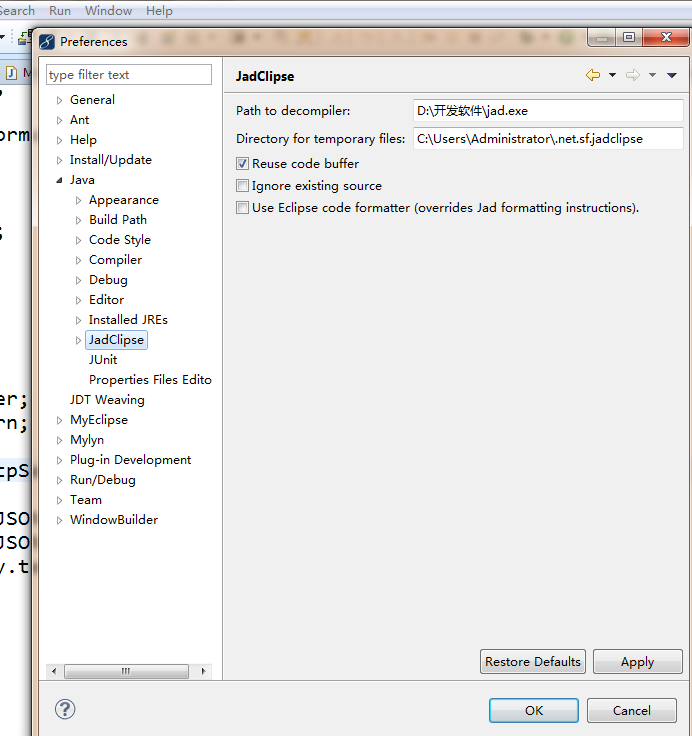The width and height of the screenshot is (692, 736).
Task: Click the back navigation arrow icon
Action: [593, 75]
